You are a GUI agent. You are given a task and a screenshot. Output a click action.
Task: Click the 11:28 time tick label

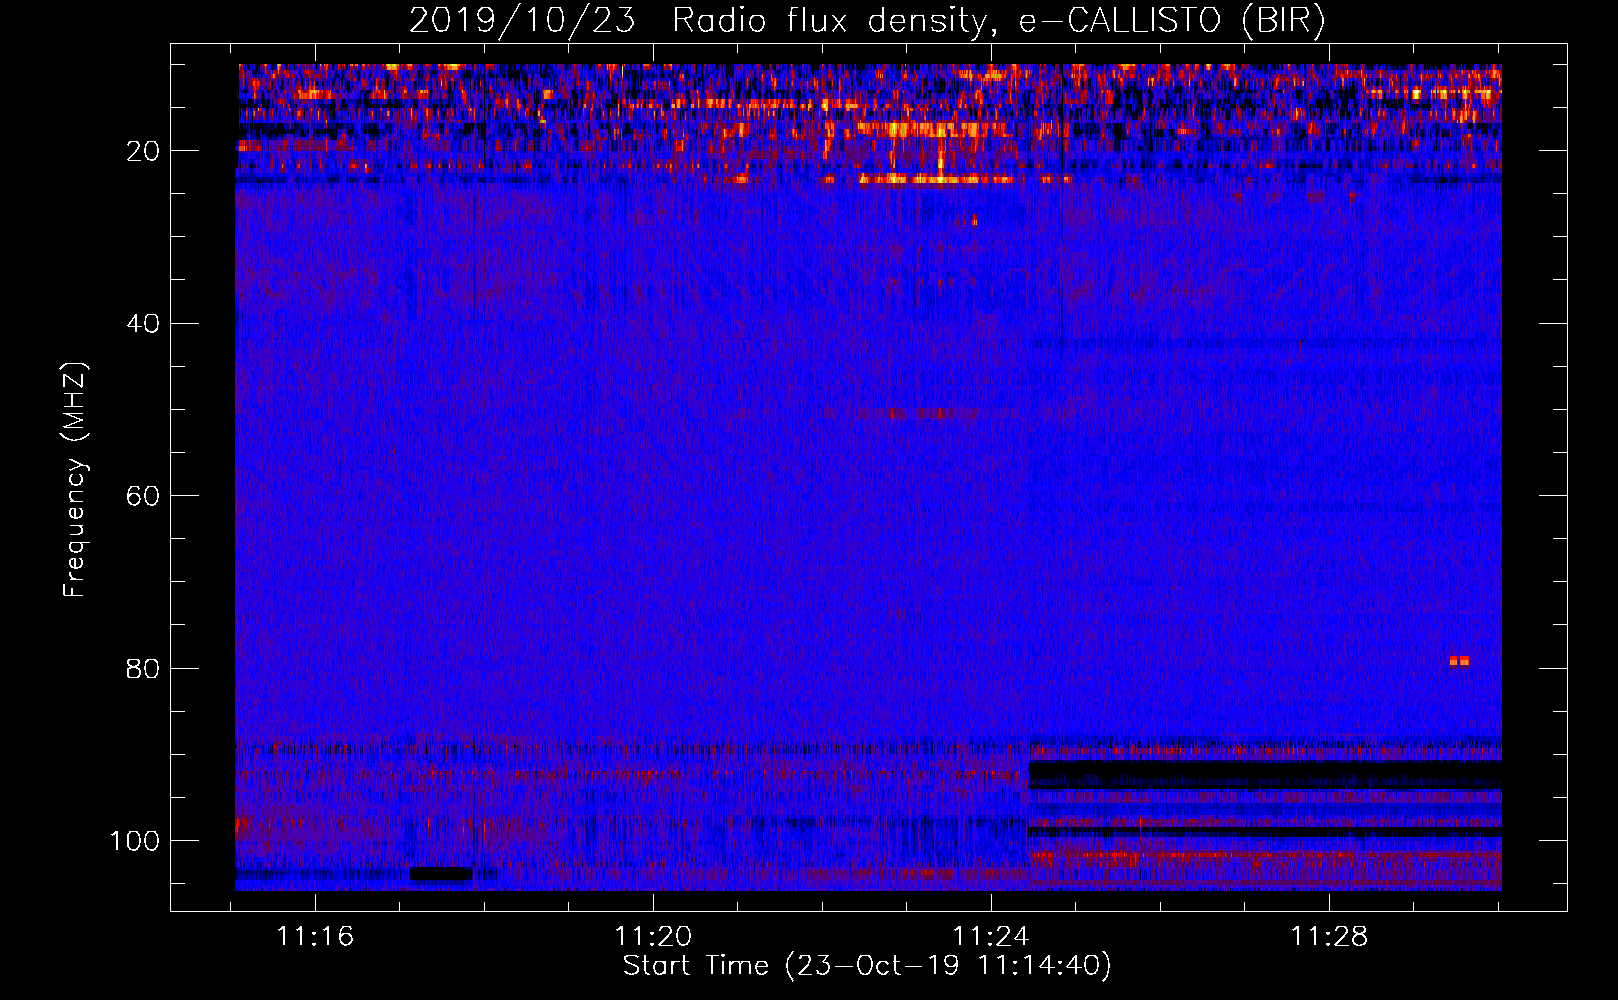tap(1329, 937)
